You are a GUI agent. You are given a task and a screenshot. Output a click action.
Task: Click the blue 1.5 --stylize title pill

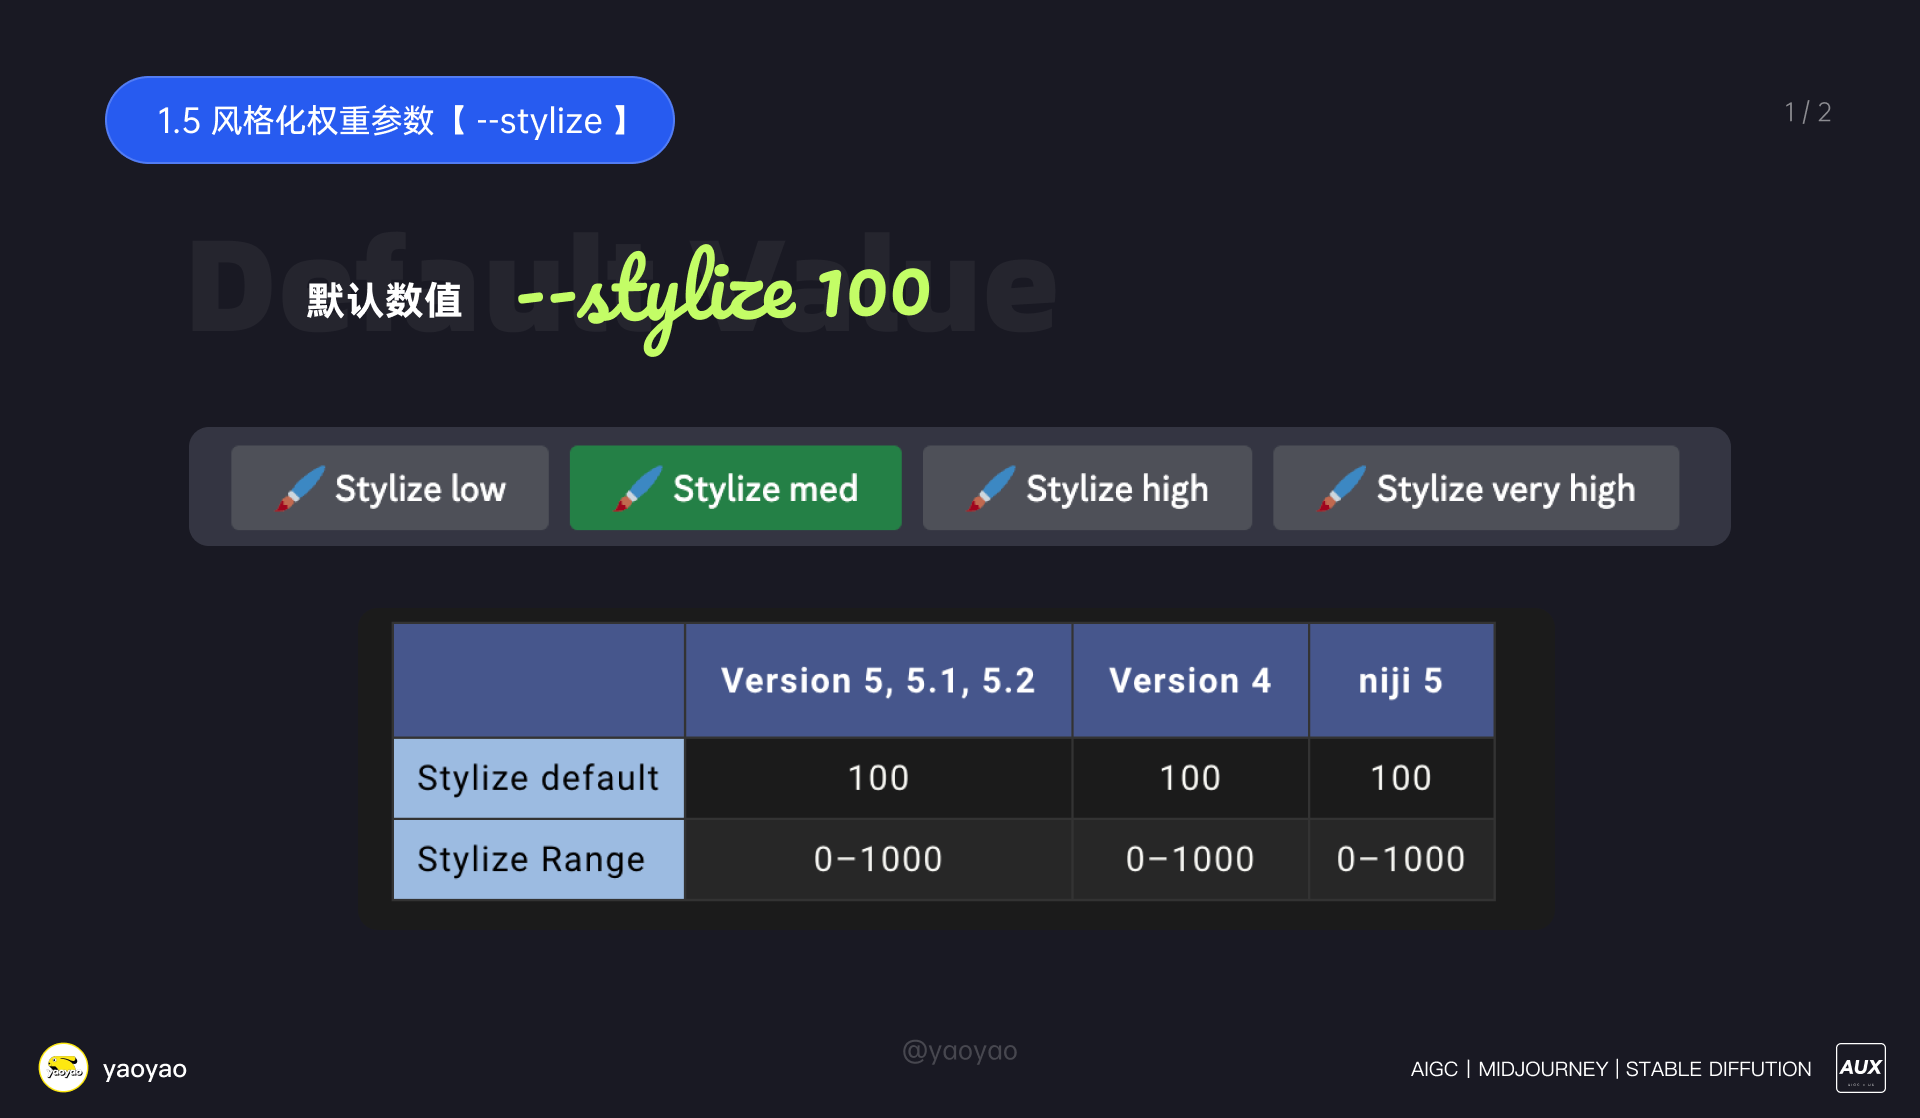point(390,120)
